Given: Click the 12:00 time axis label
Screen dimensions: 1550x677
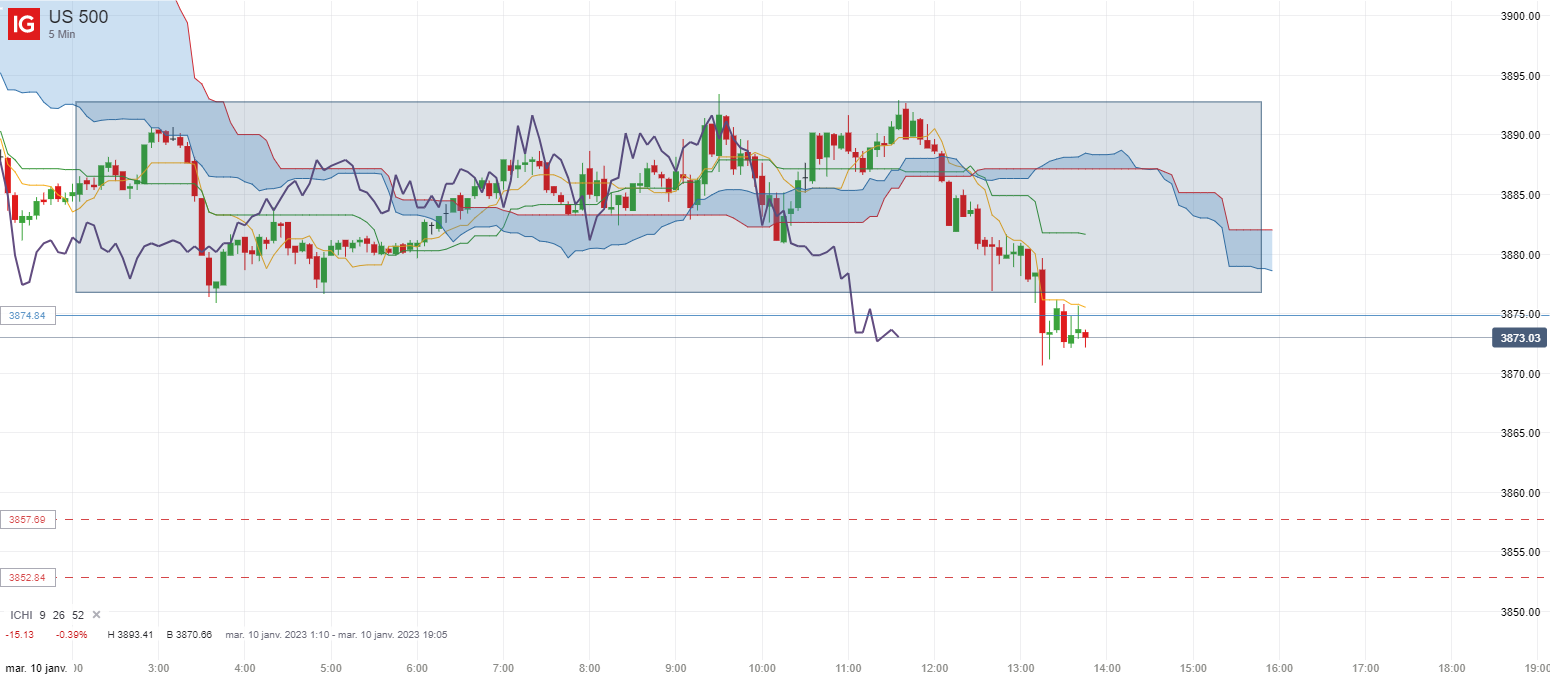Looking at the screenshot, I should pyautogui.click(x=935, y=668).
